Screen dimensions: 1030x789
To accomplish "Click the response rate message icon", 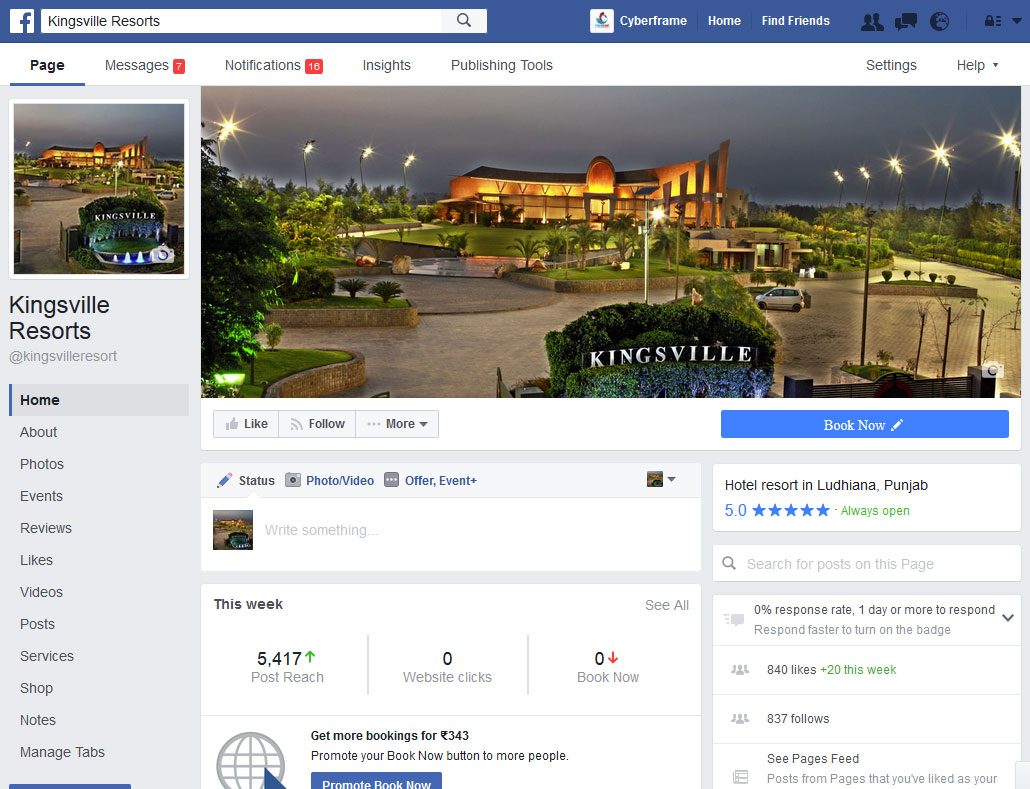I will (x=734, y=620).
